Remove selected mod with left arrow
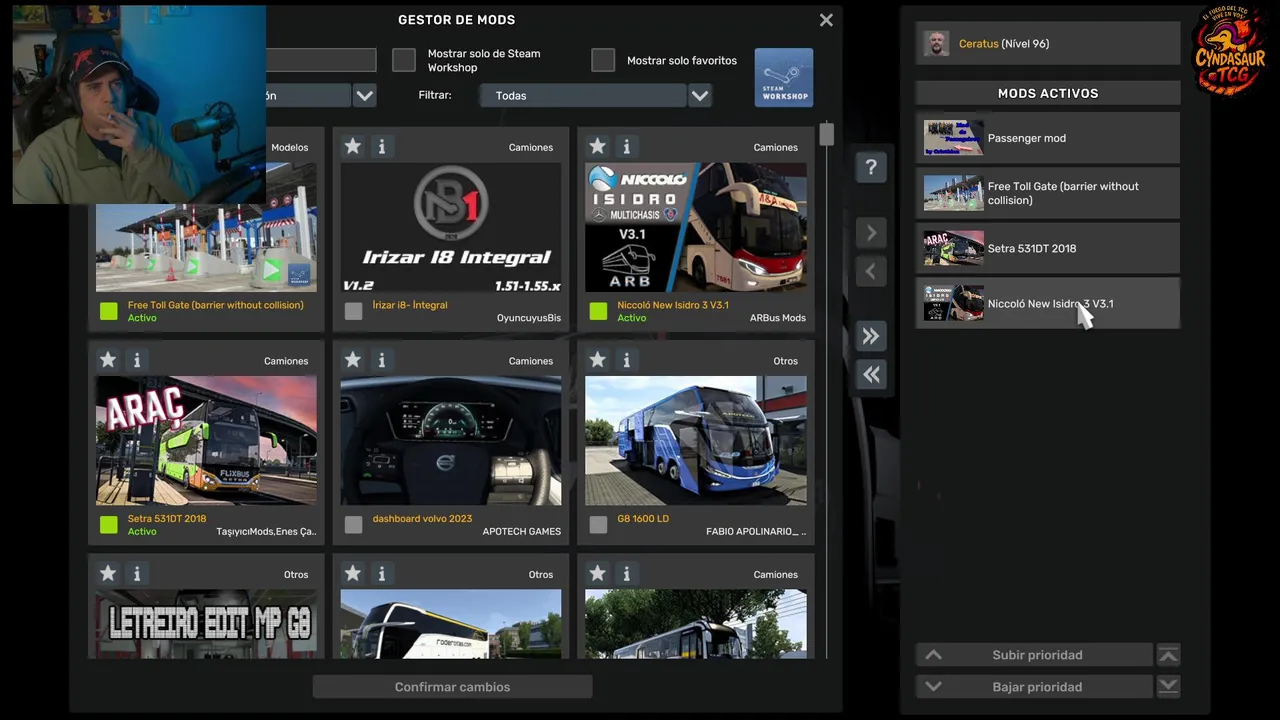The image size is (1280, 720). (x=871, y=271)
